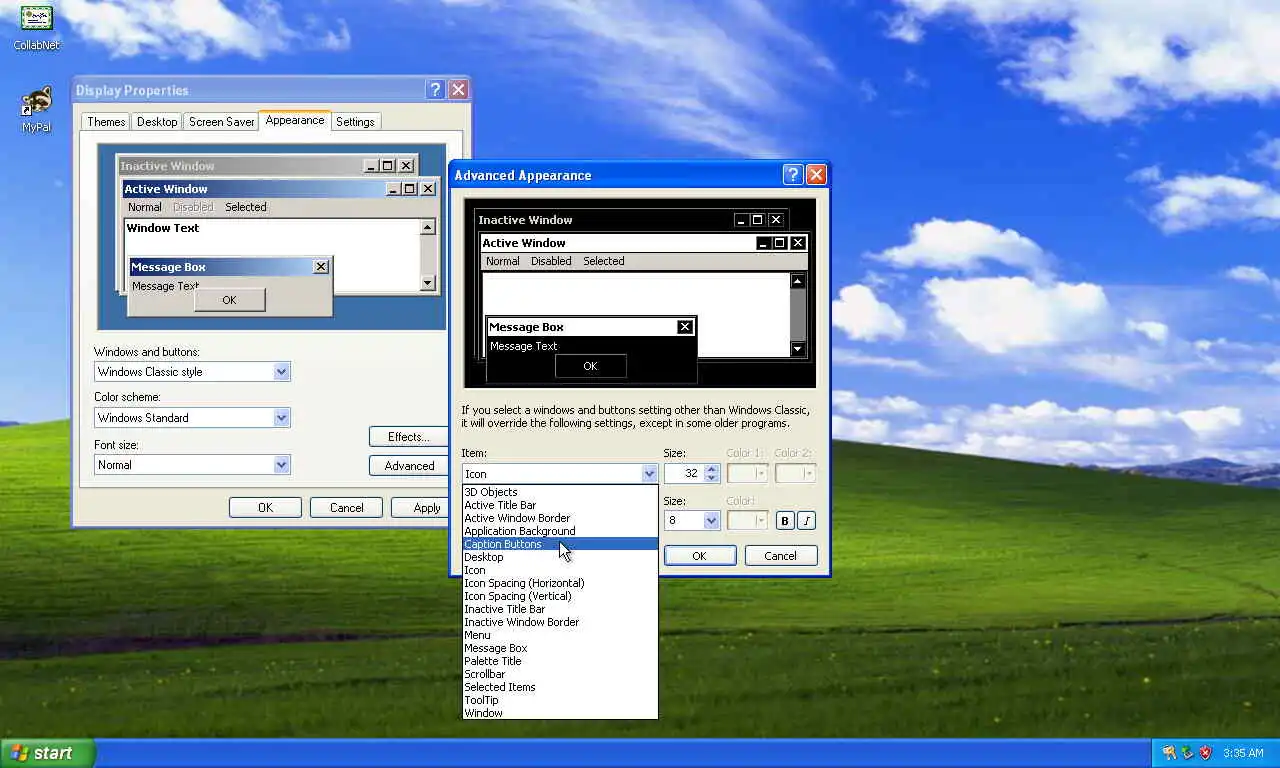Select Inactive Window Border list entry
The image size is (1280, 768).
560,622
